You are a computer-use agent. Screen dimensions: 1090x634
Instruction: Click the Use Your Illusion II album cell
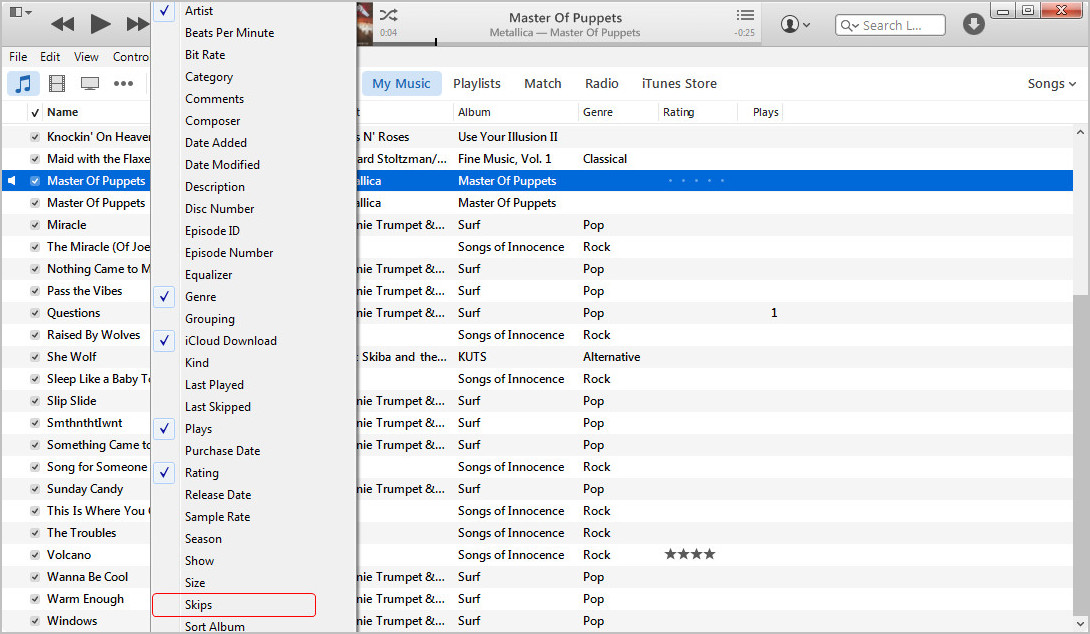click(x=507, y=137)
